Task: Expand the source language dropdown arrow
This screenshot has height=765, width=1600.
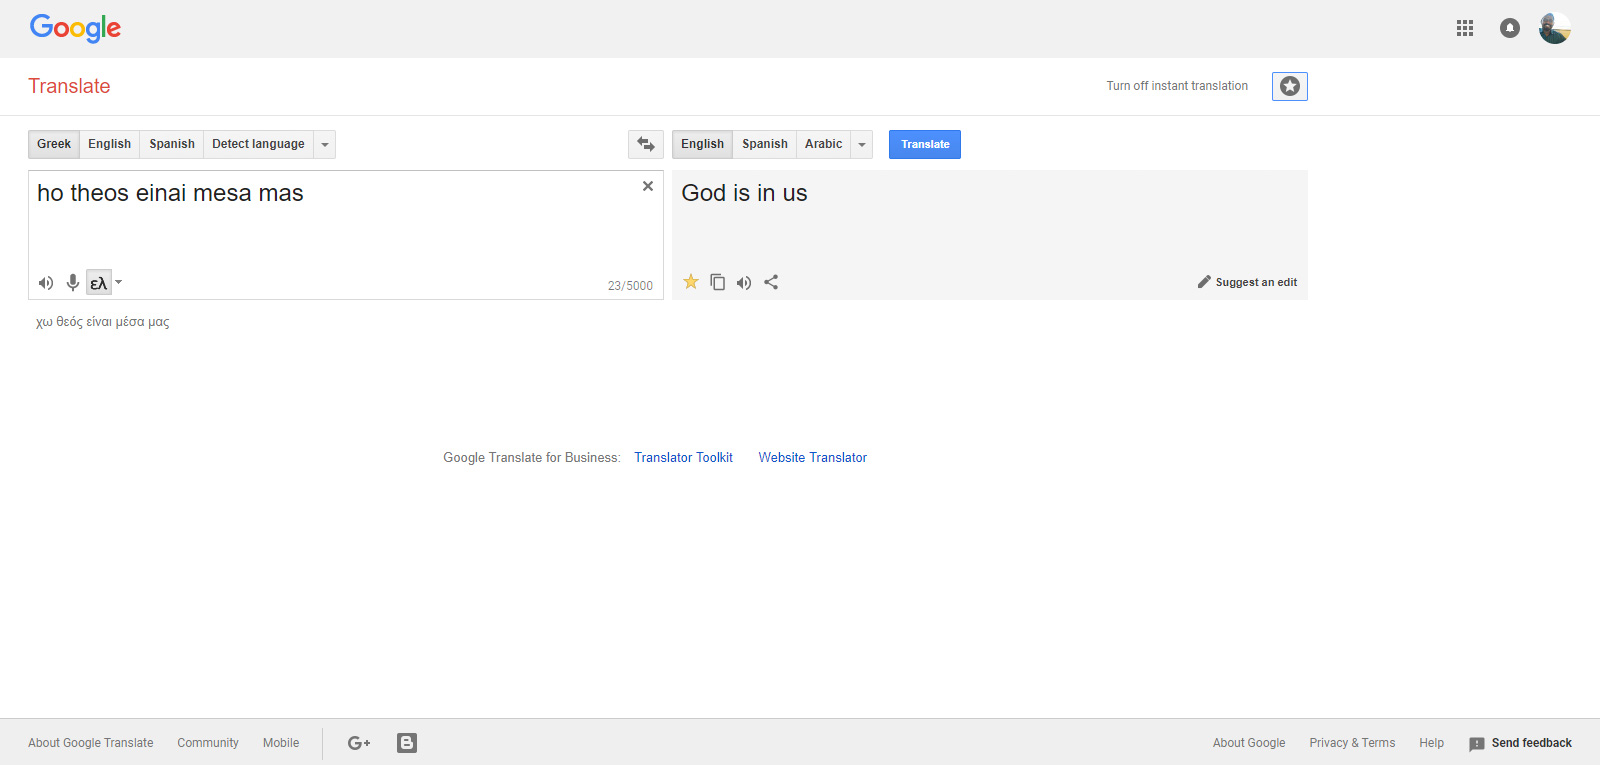Action: tap(325, 145)
